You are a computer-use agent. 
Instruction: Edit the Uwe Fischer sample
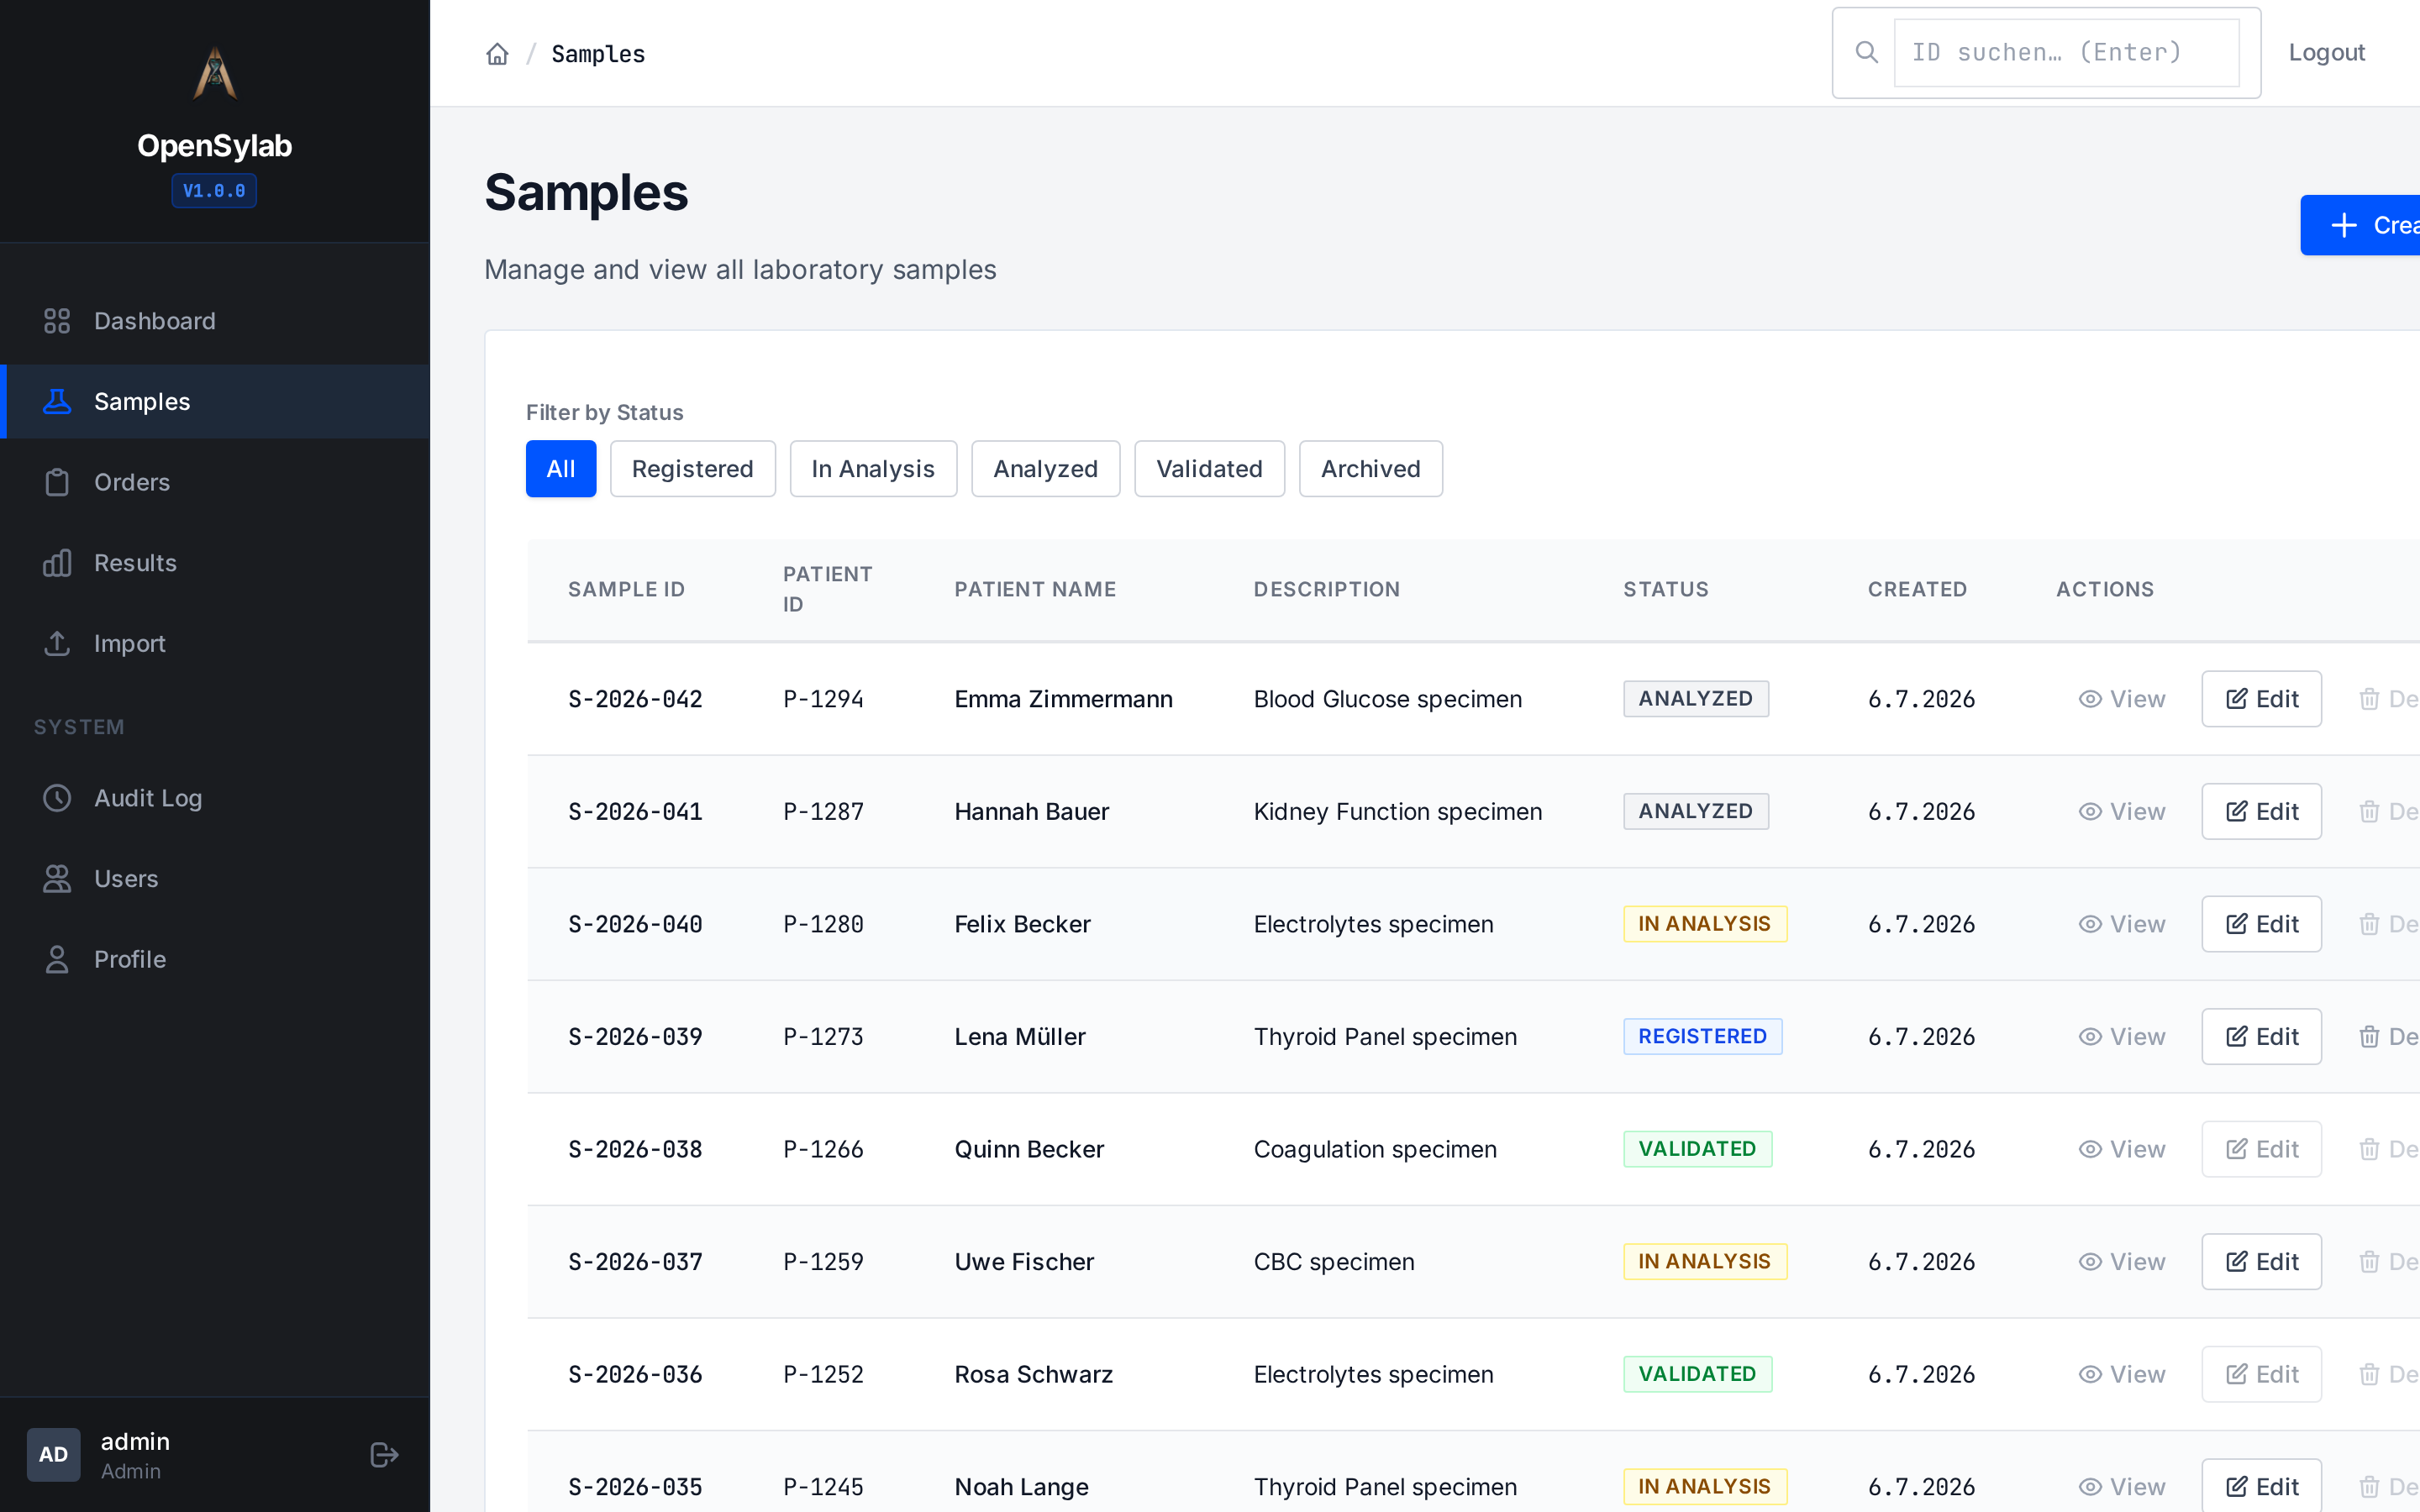click(2261, 1261)
